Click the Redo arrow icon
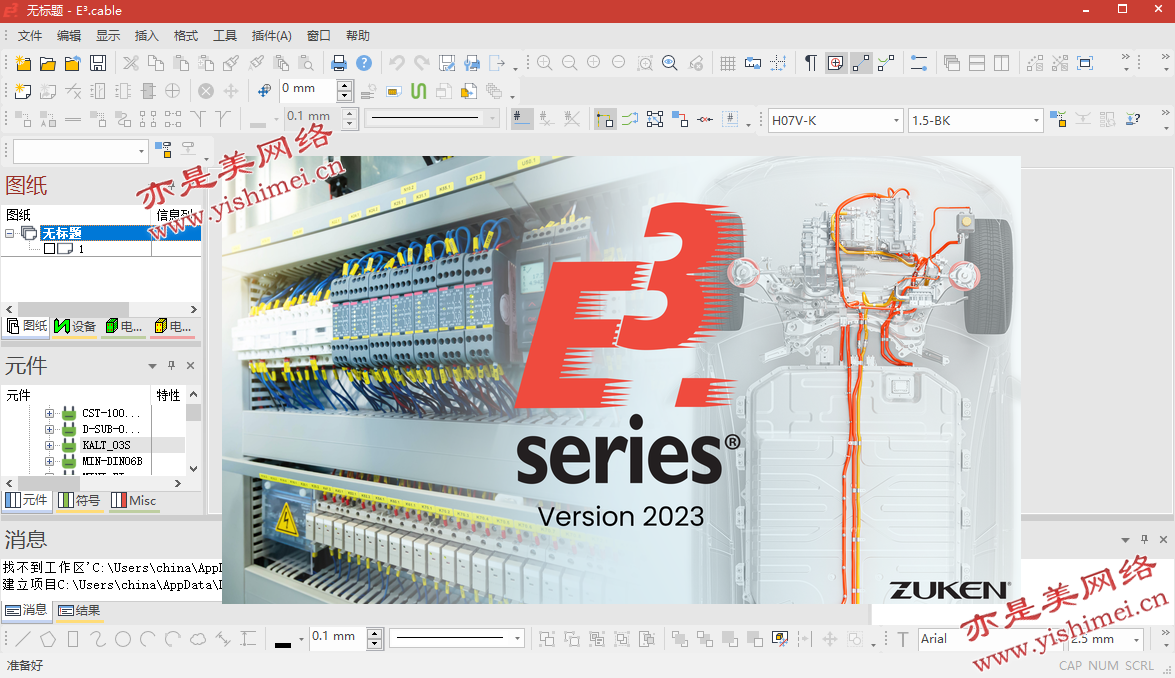This screenshot has height=678, width=1175. click(422, 63)
